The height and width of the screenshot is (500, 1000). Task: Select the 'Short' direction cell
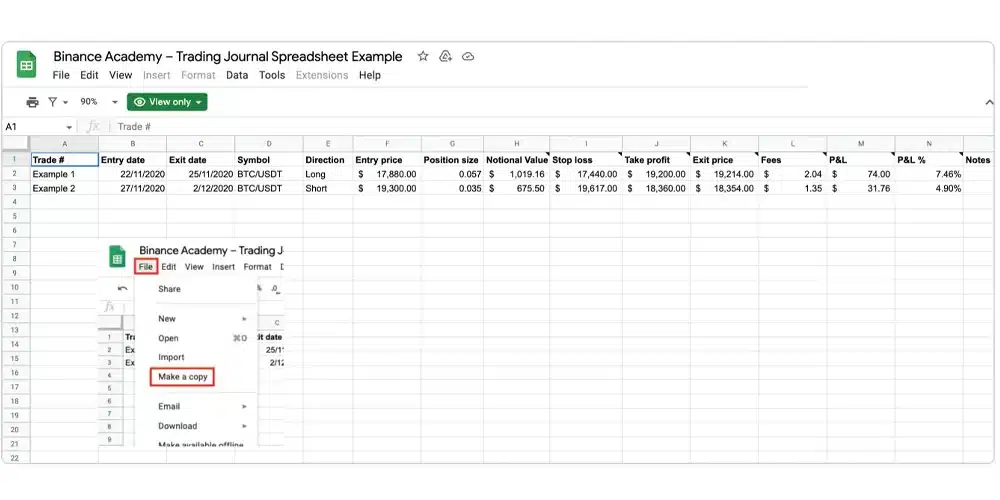tap(328, 189)
